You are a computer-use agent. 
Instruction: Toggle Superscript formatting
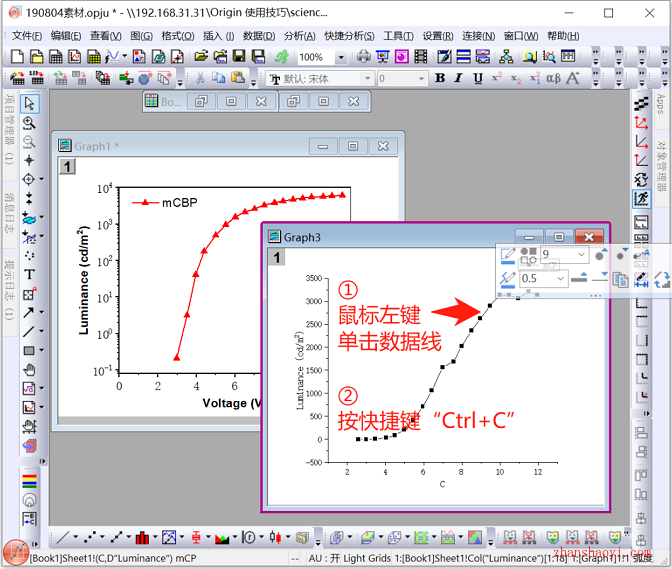click(x=497, y=78)
